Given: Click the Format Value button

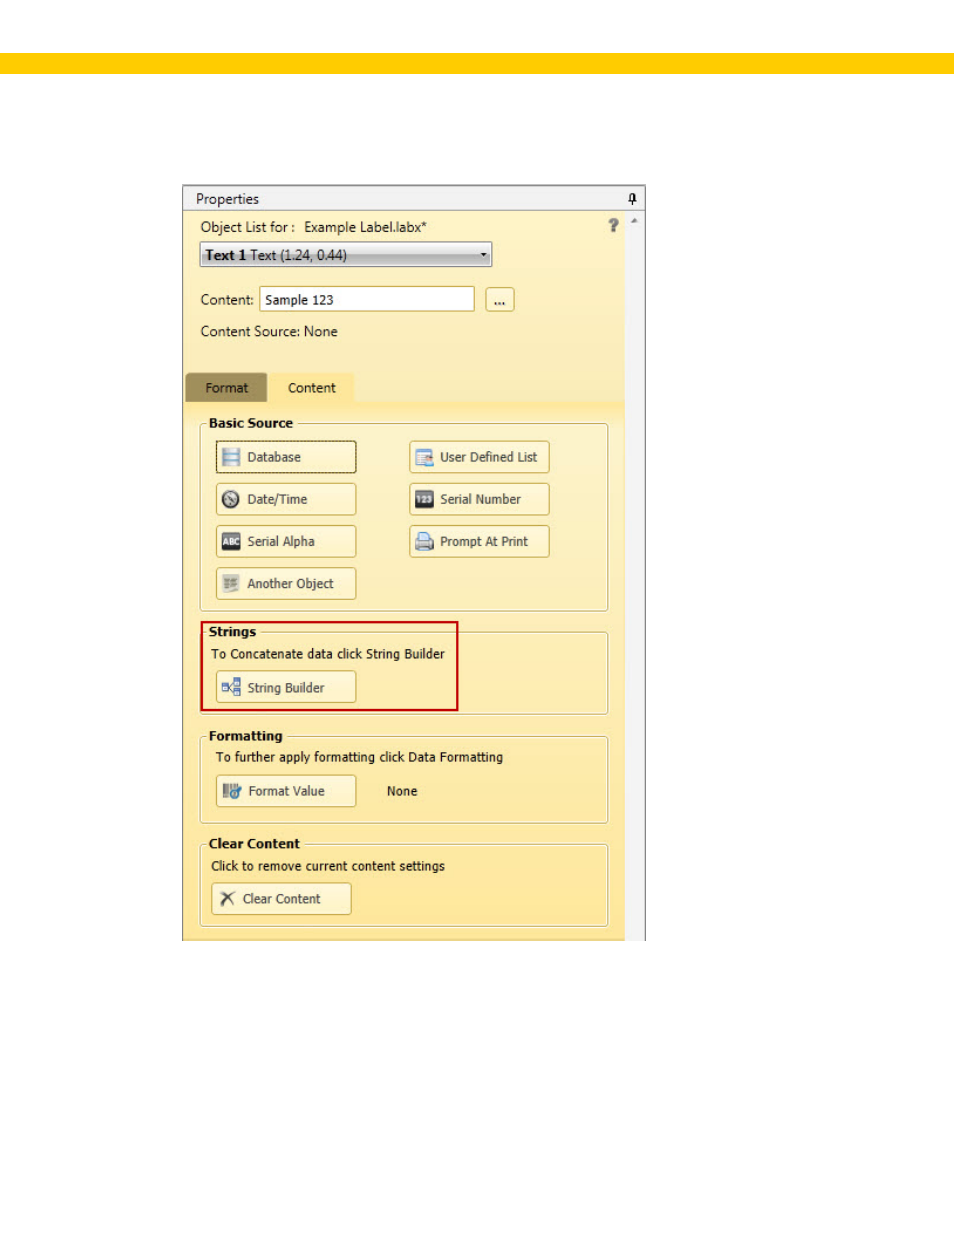Looking at the screenshot, I should pyautogui.click(x=286, y=791).
